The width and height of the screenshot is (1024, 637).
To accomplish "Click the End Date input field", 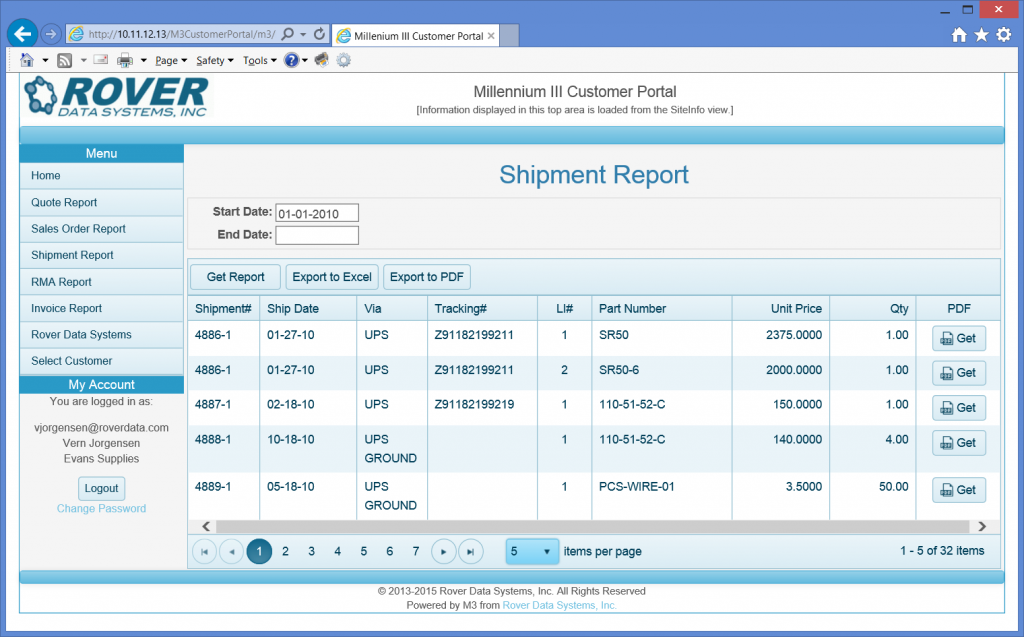I will tap(317, 235).
